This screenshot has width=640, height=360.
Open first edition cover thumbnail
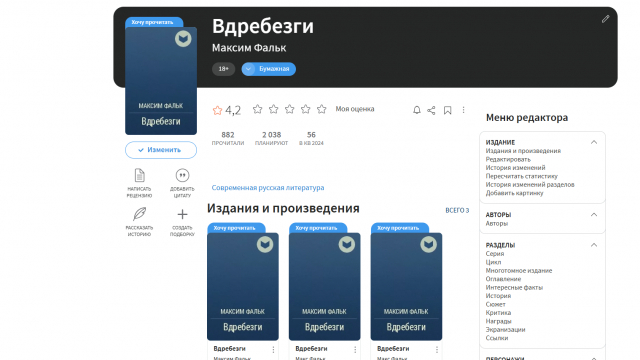coord(243,287)
